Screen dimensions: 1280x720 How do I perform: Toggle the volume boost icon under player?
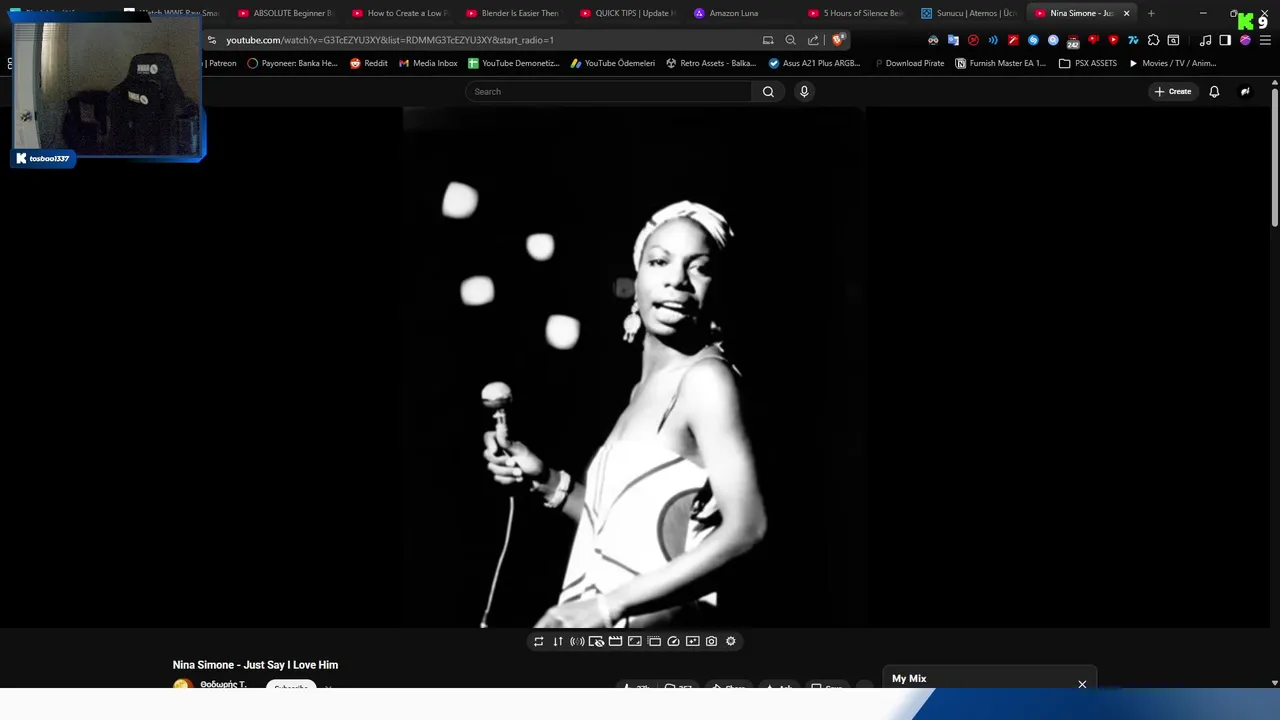577,641
